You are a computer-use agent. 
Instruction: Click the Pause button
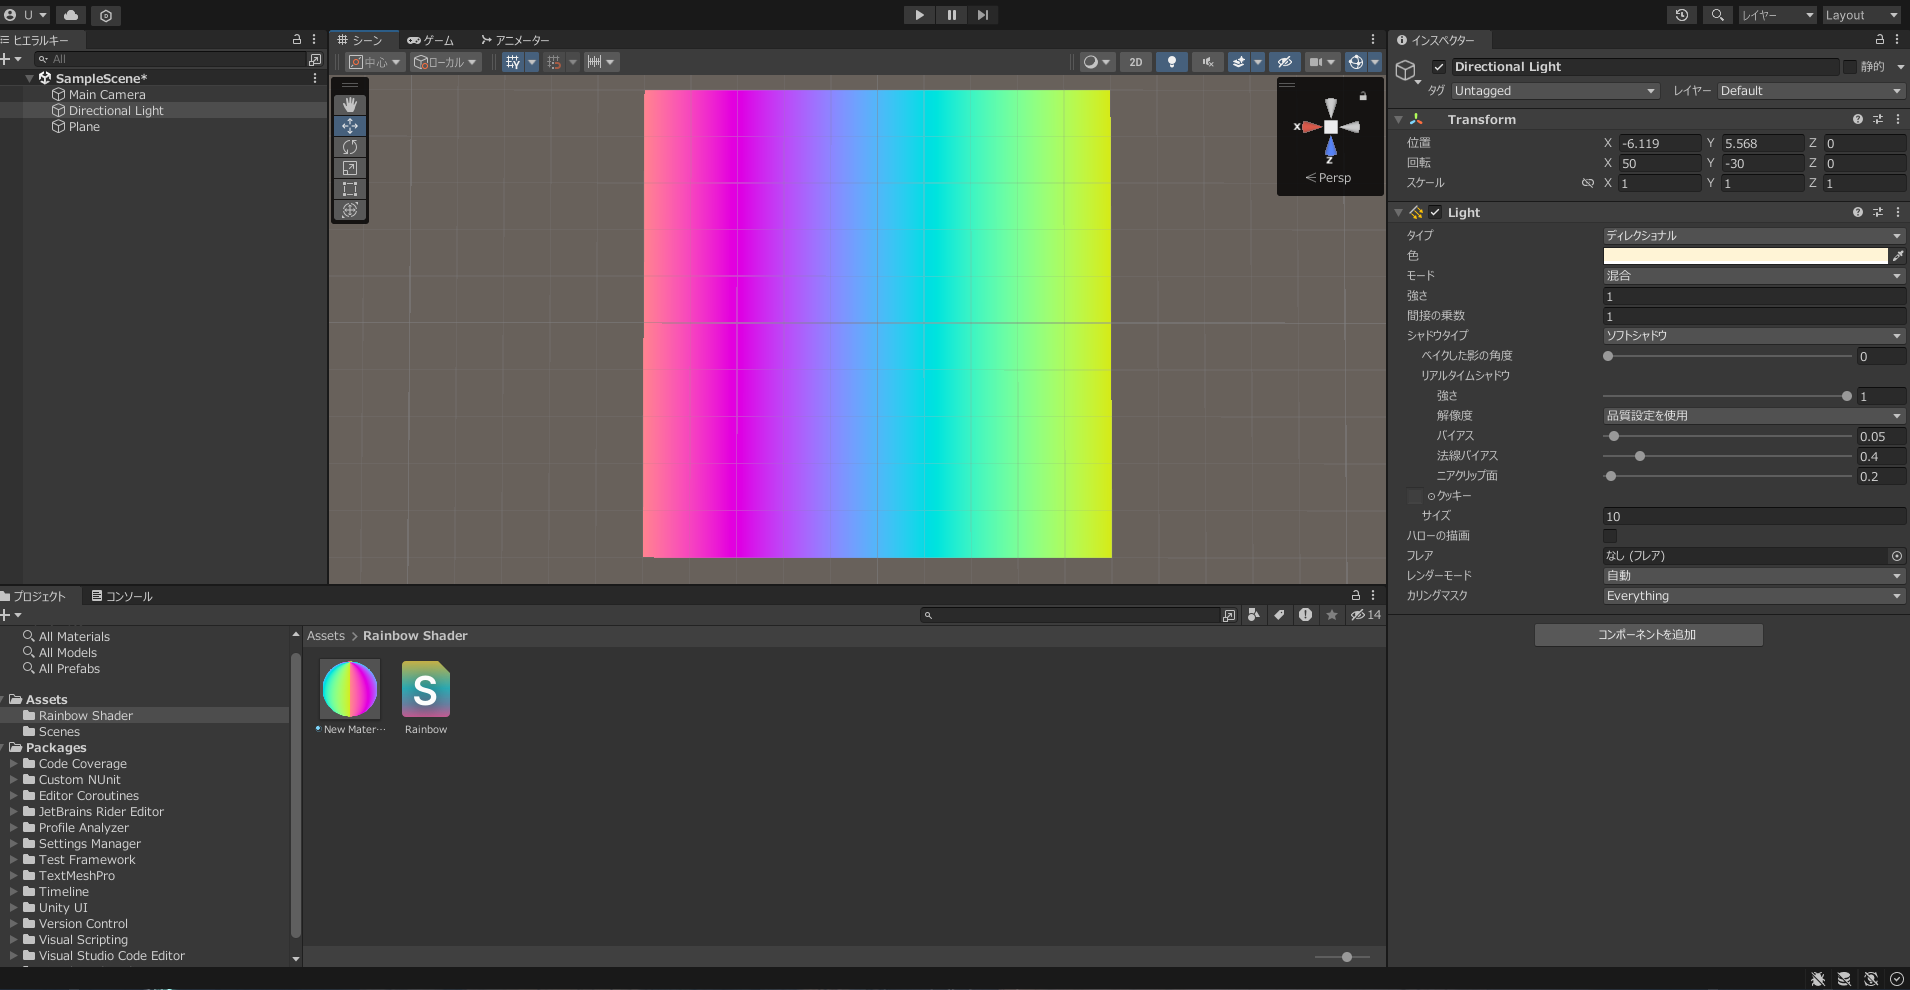951,15
